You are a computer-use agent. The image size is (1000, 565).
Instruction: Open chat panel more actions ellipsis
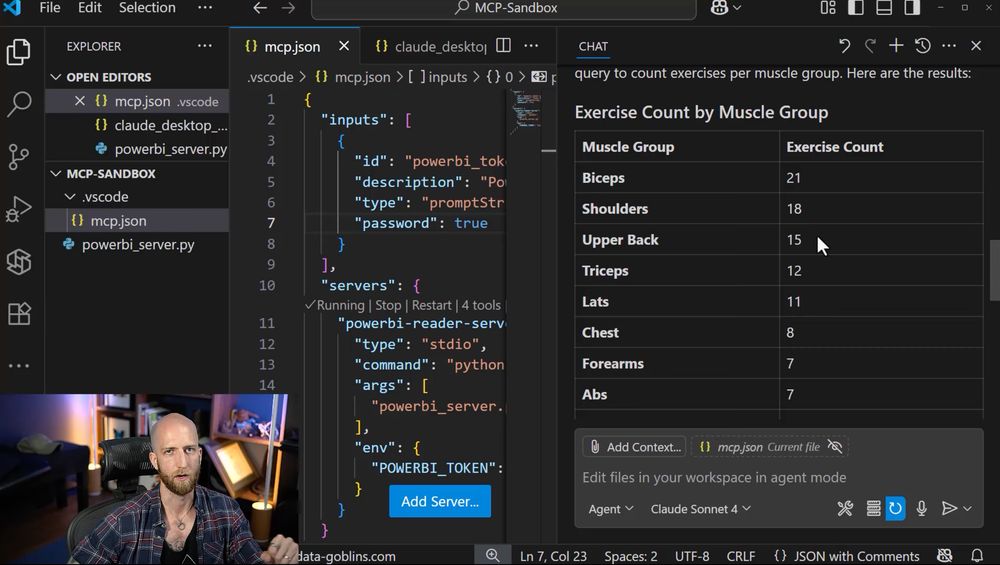[949, 45]
